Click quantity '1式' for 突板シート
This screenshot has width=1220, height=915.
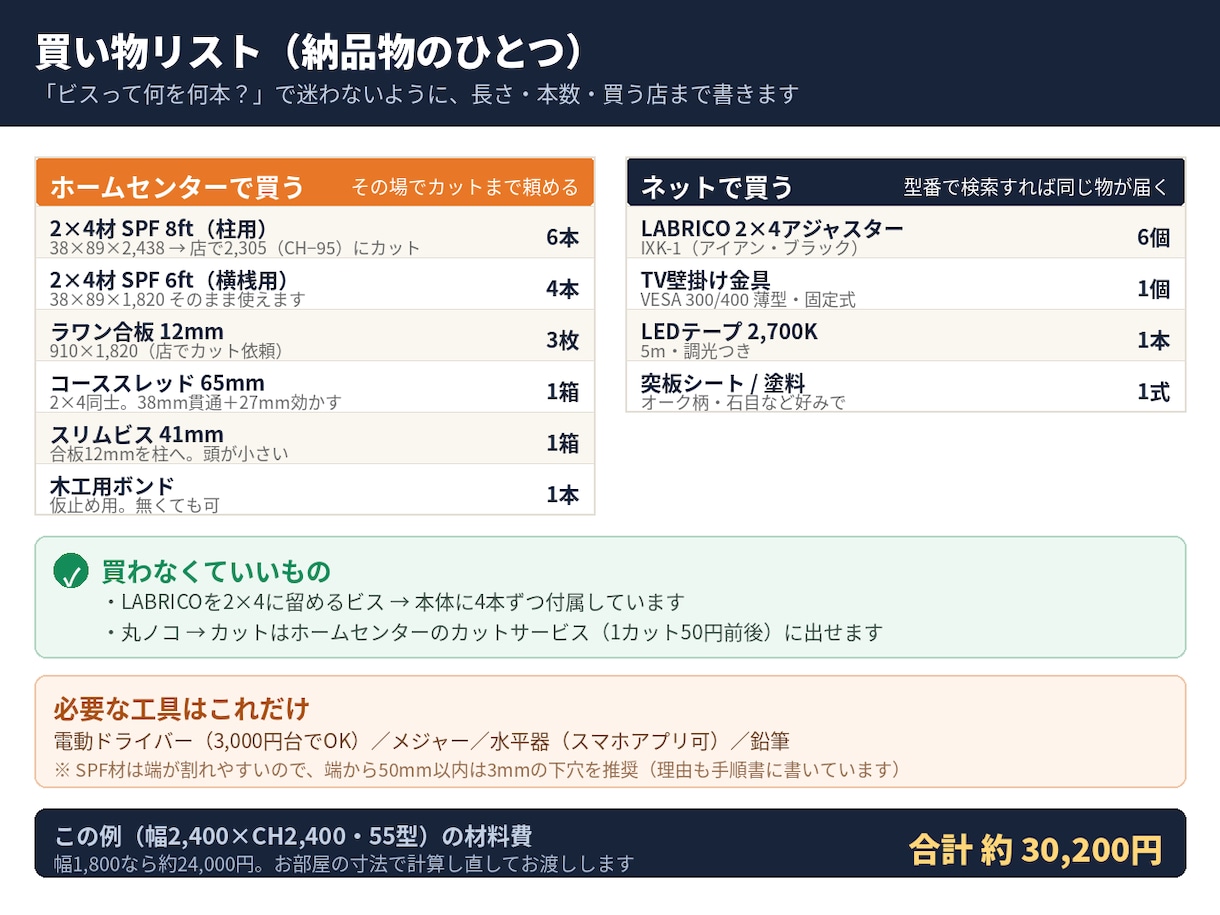[x=1153, y=392]
